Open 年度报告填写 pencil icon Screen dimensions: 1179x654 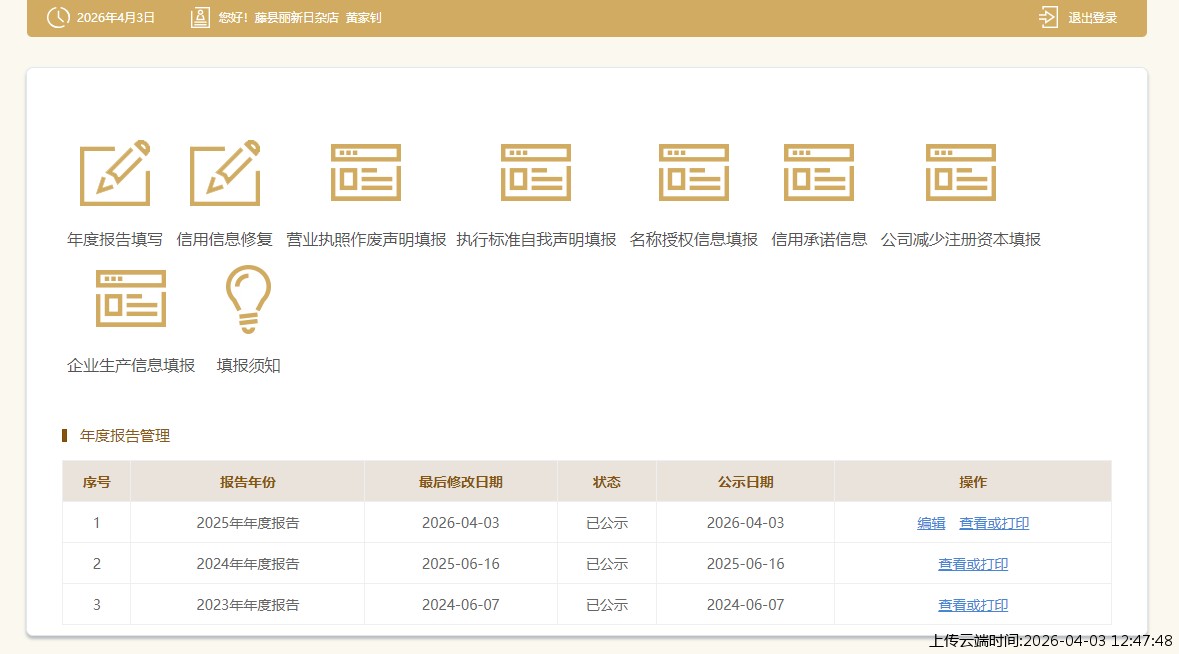click(x=115, y=173)
